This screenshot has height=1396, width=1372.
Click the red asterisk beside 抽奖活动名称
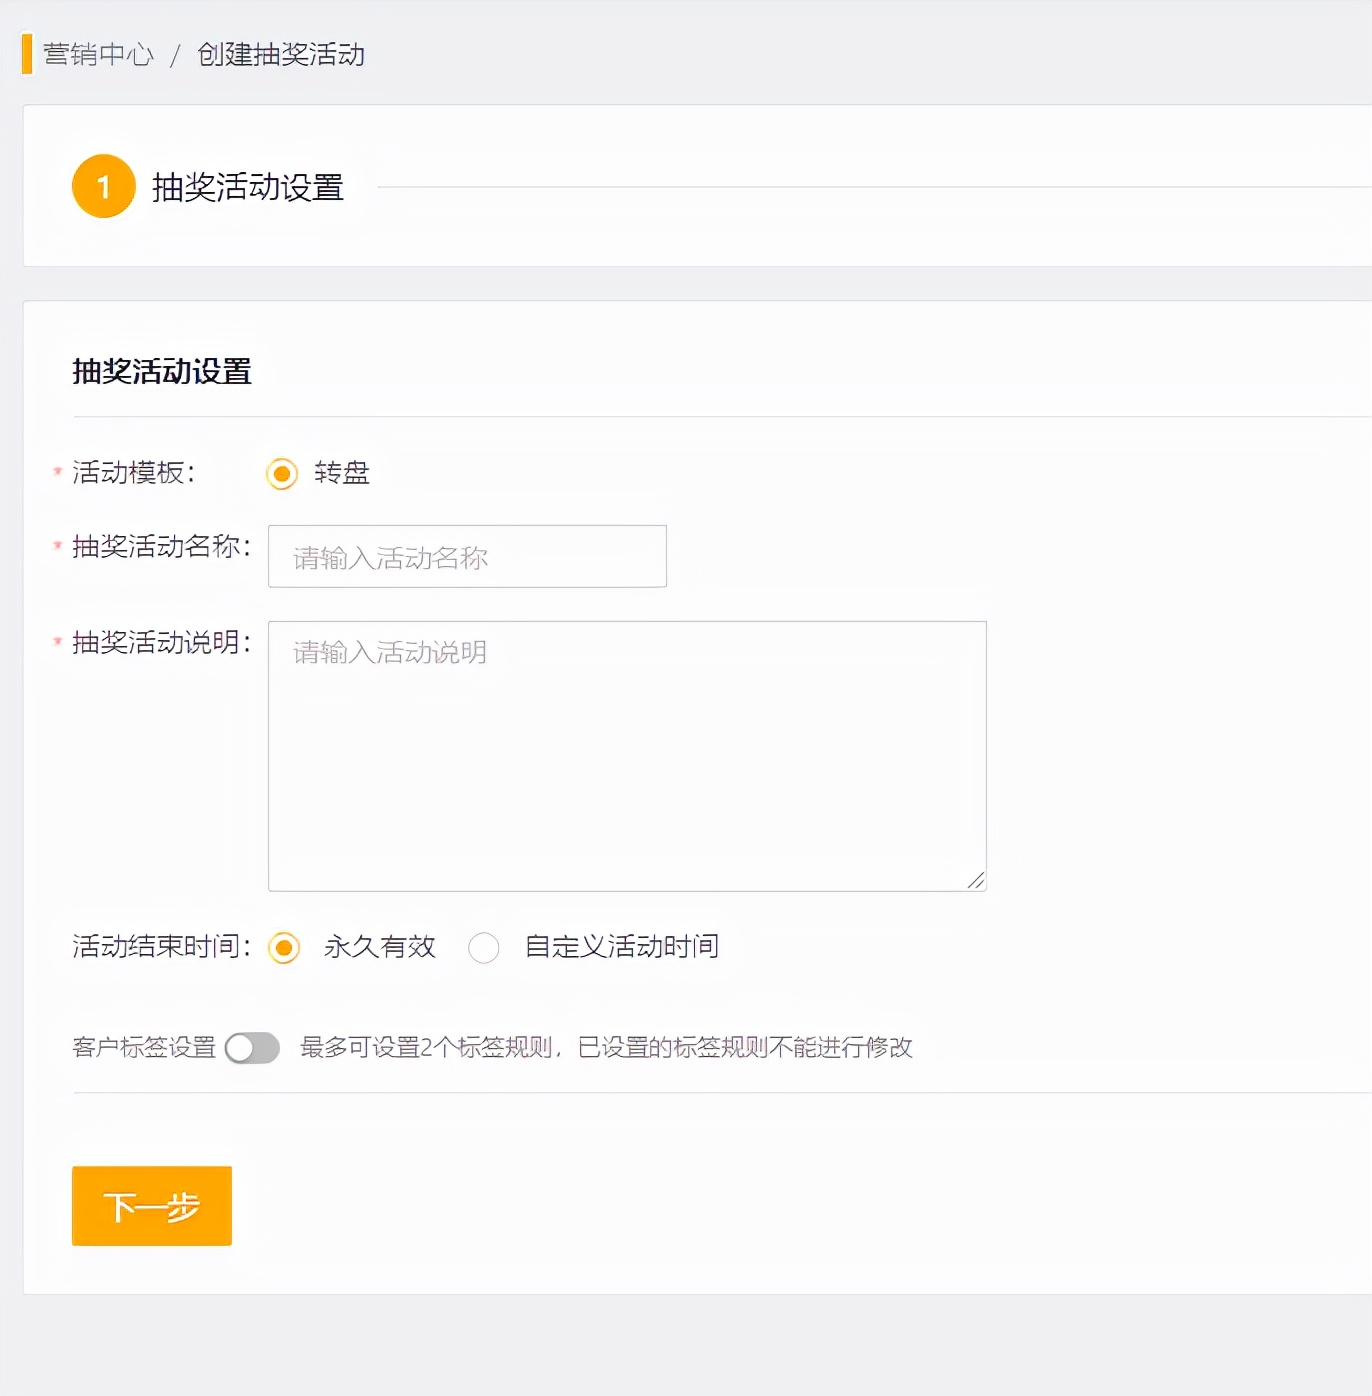[x=55, y=545]
